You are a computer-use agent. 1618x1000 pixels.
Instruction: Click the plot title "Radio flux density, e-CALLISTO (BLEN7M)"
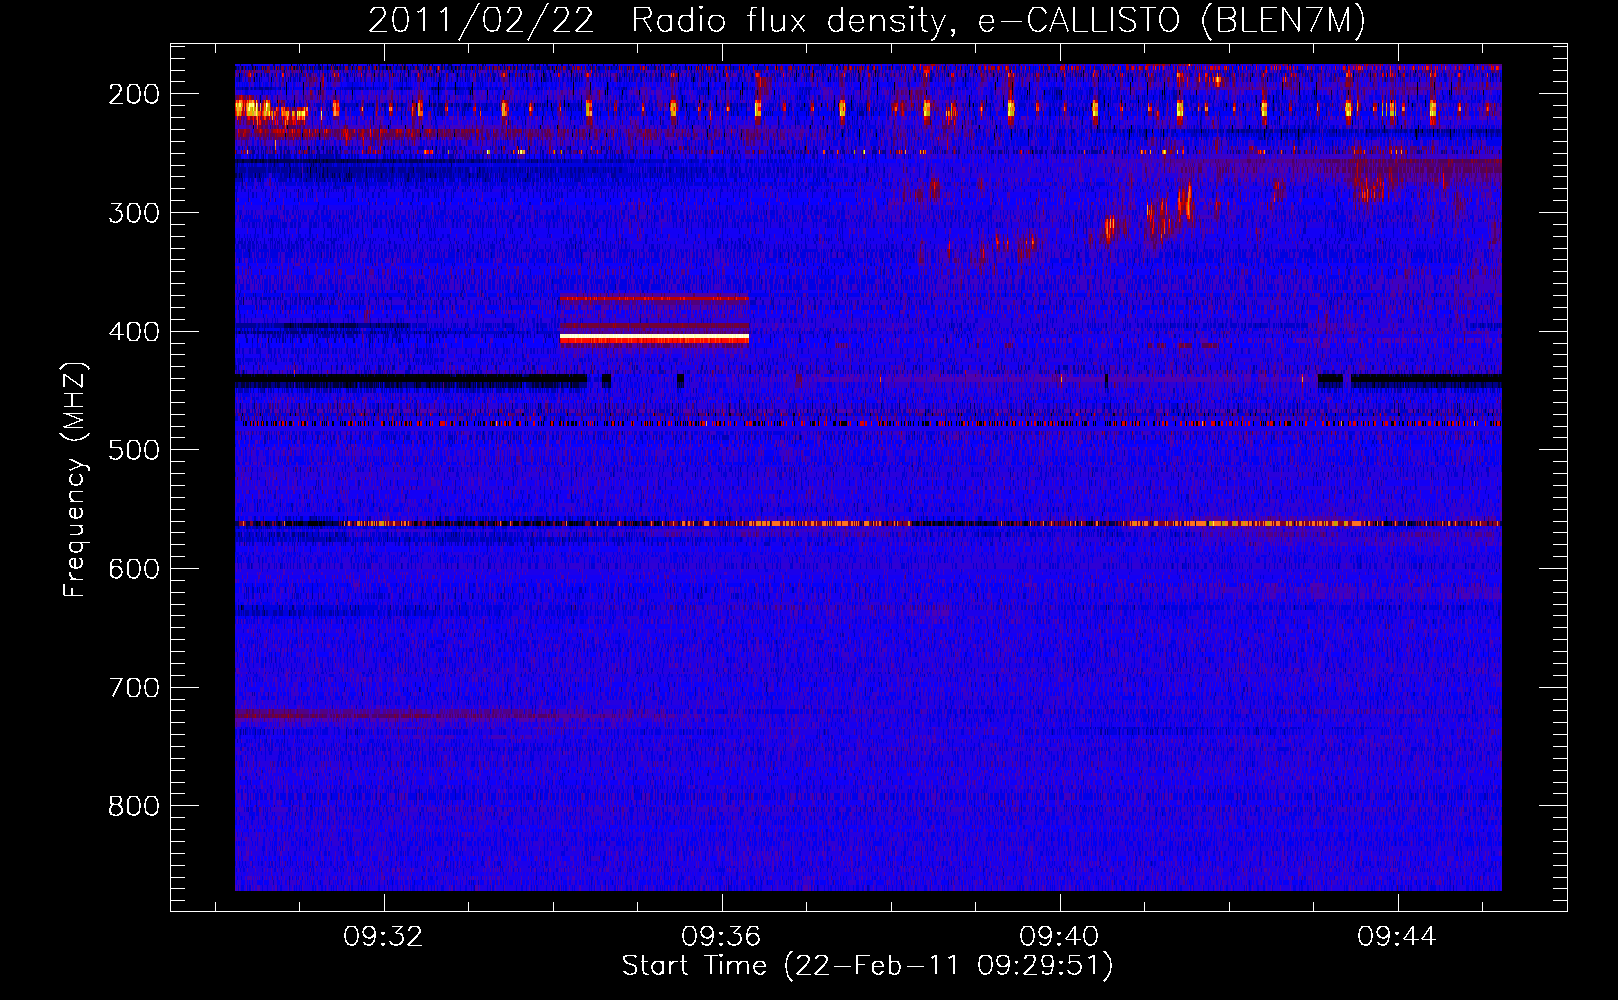coord(999,21)
